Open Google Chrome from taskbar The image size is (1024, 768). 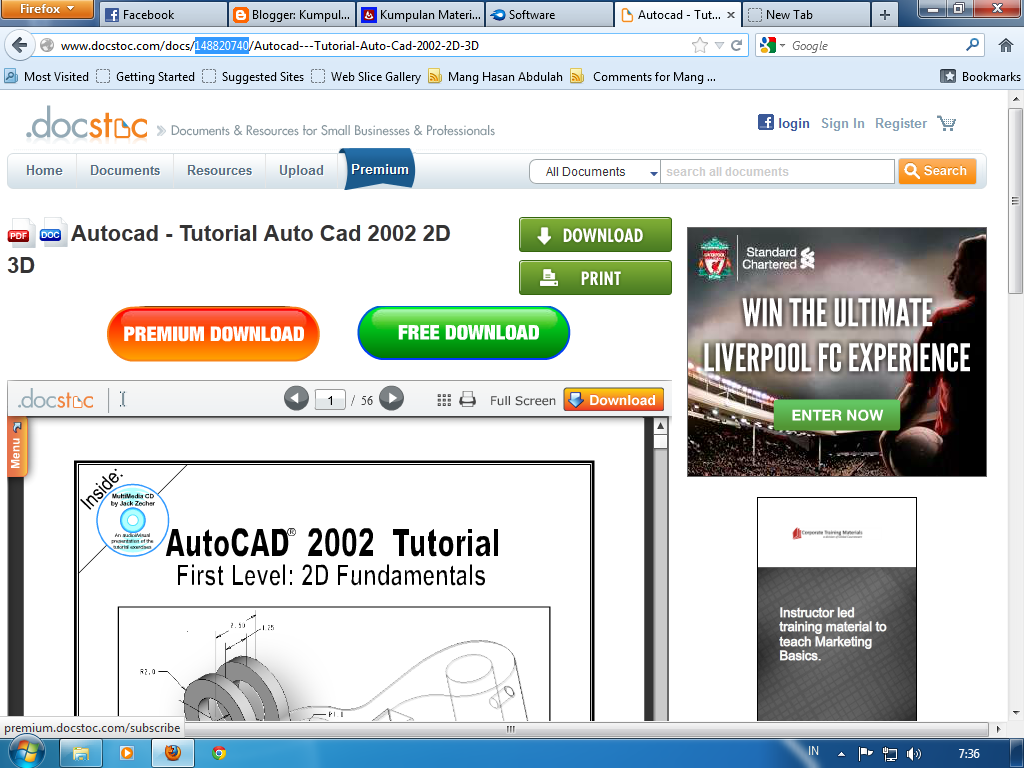[219, 753]
